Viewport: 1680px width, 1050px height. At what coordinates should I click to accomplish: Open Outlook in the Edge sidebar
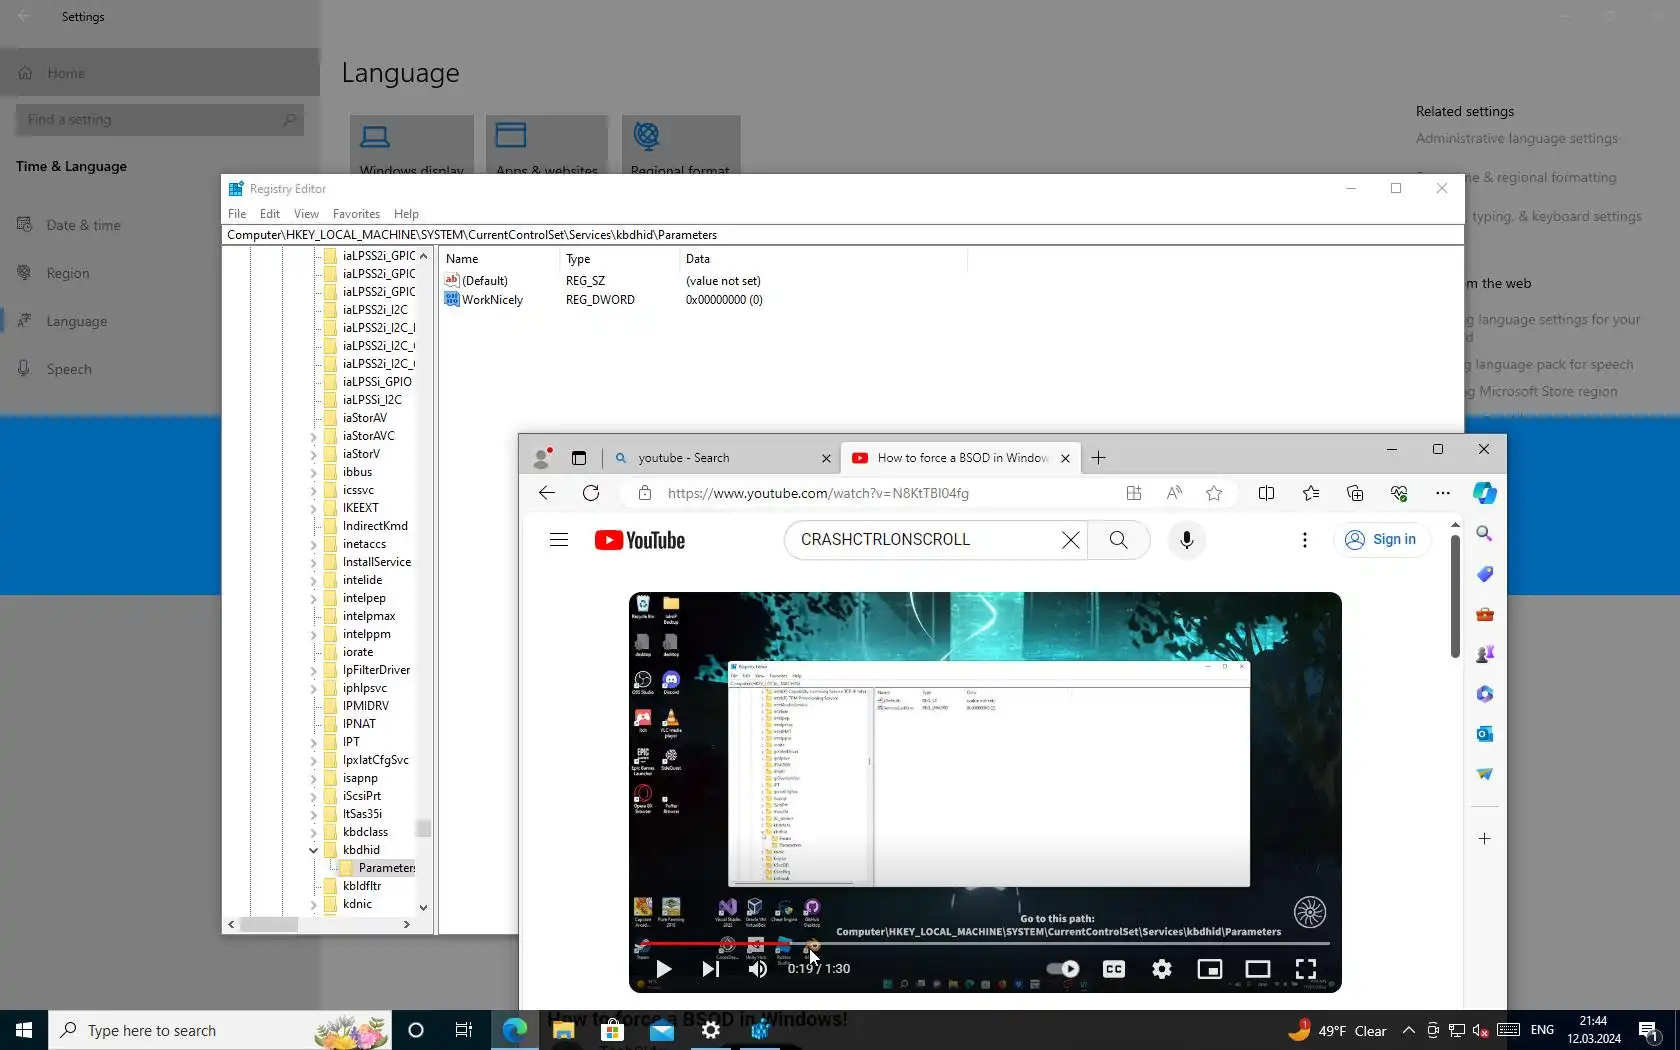1485,734
